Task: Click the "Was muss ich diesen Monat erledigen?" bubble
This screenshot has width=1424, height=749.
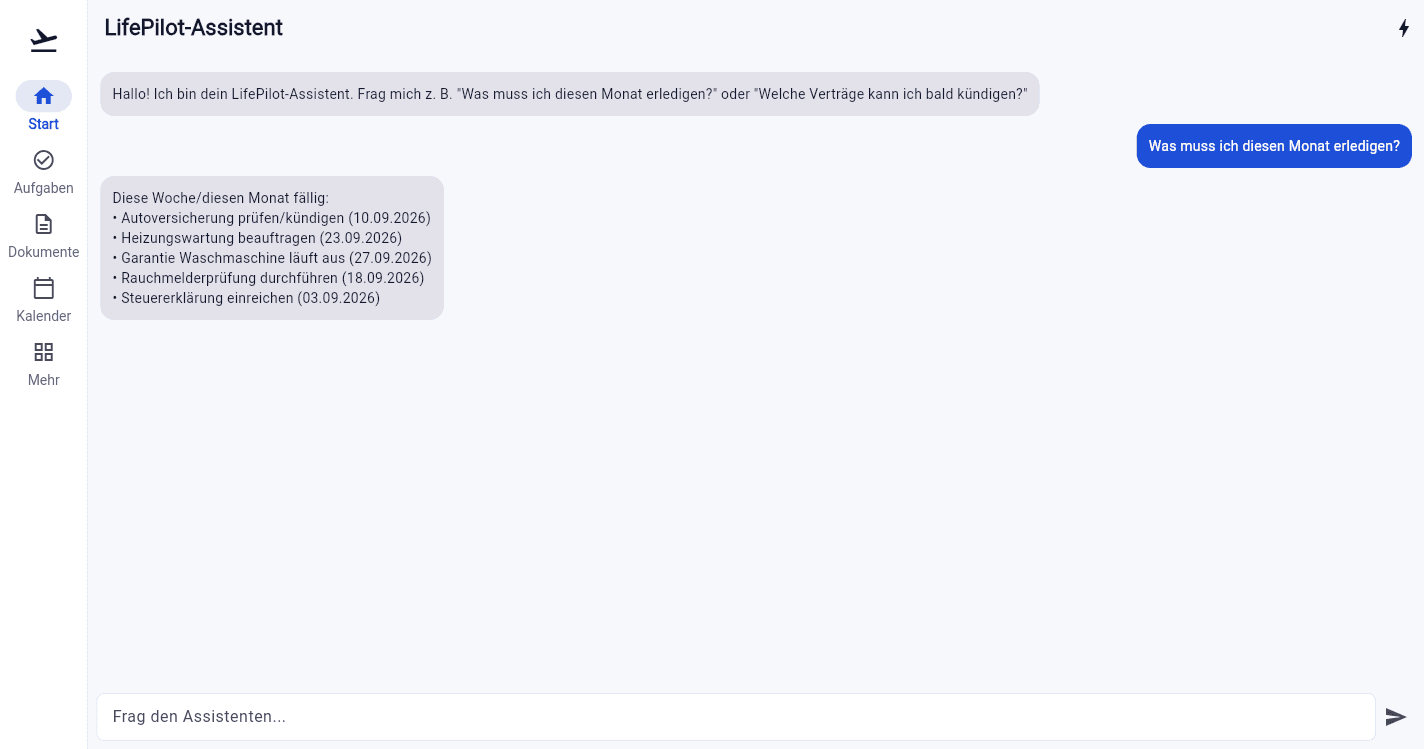Action: (x=1274, y=146)
